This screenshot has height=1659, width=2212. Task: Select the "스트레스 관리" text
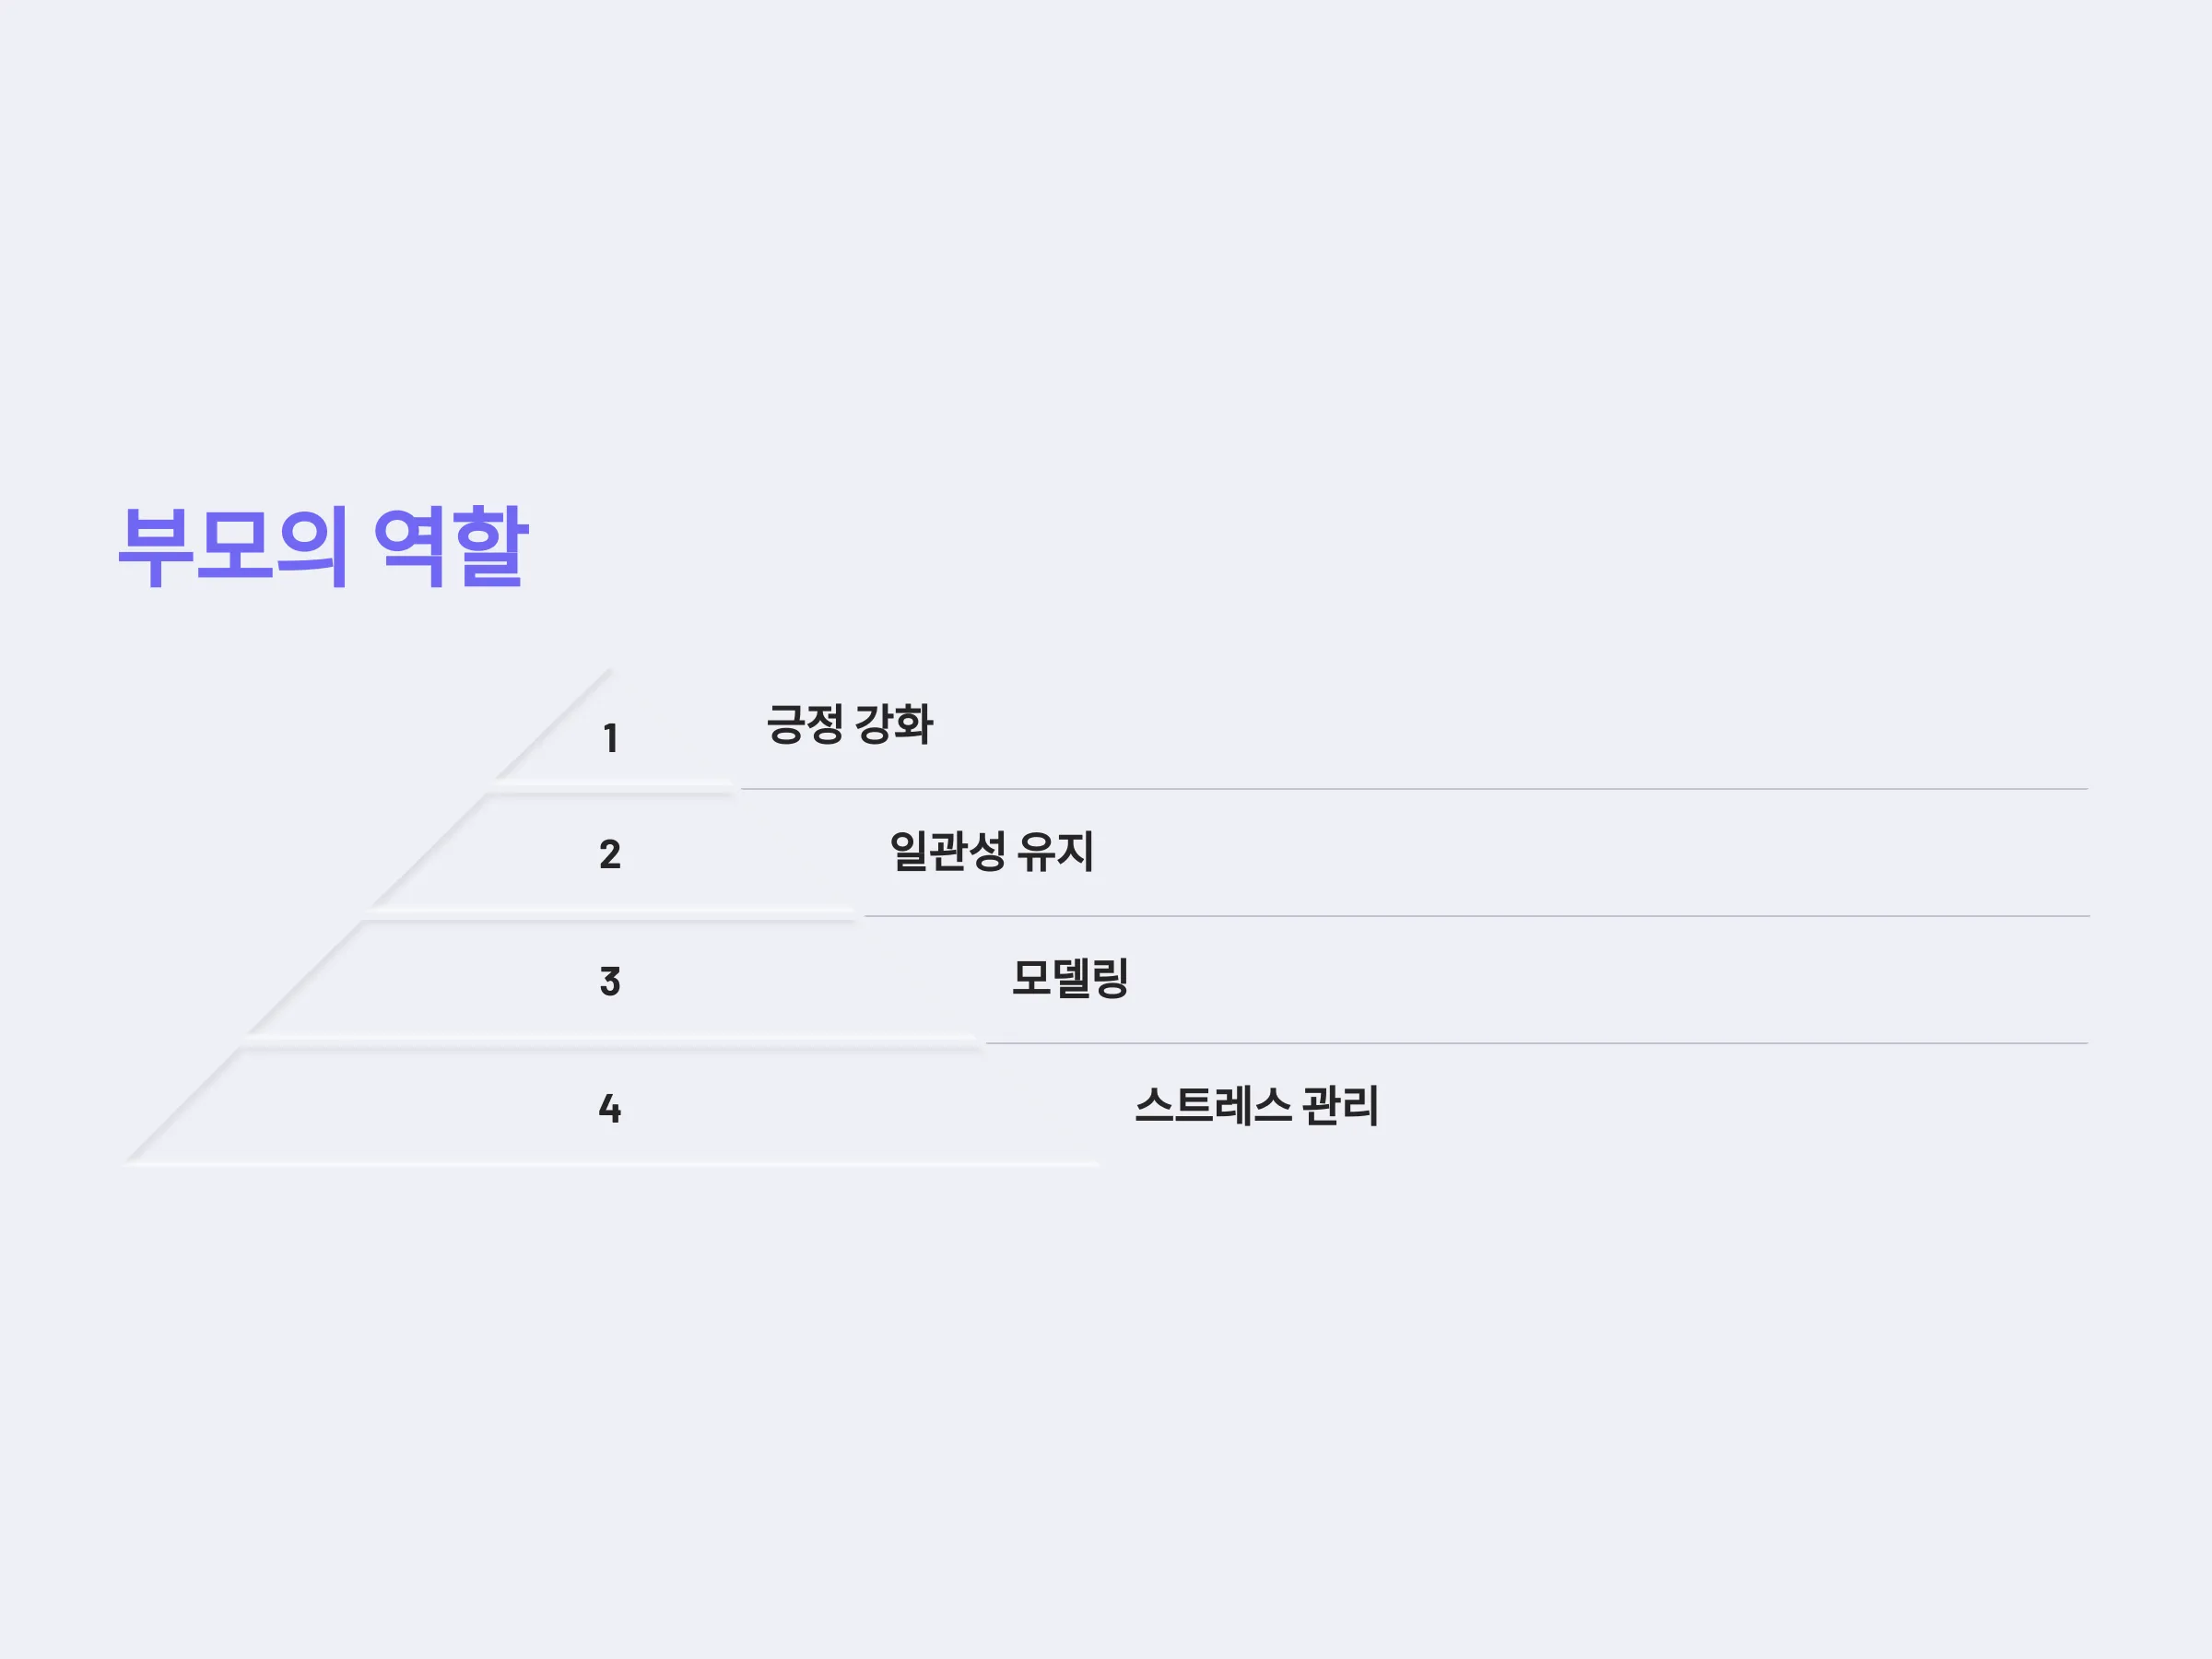pyautogui.click(x=1257, y=1105)
